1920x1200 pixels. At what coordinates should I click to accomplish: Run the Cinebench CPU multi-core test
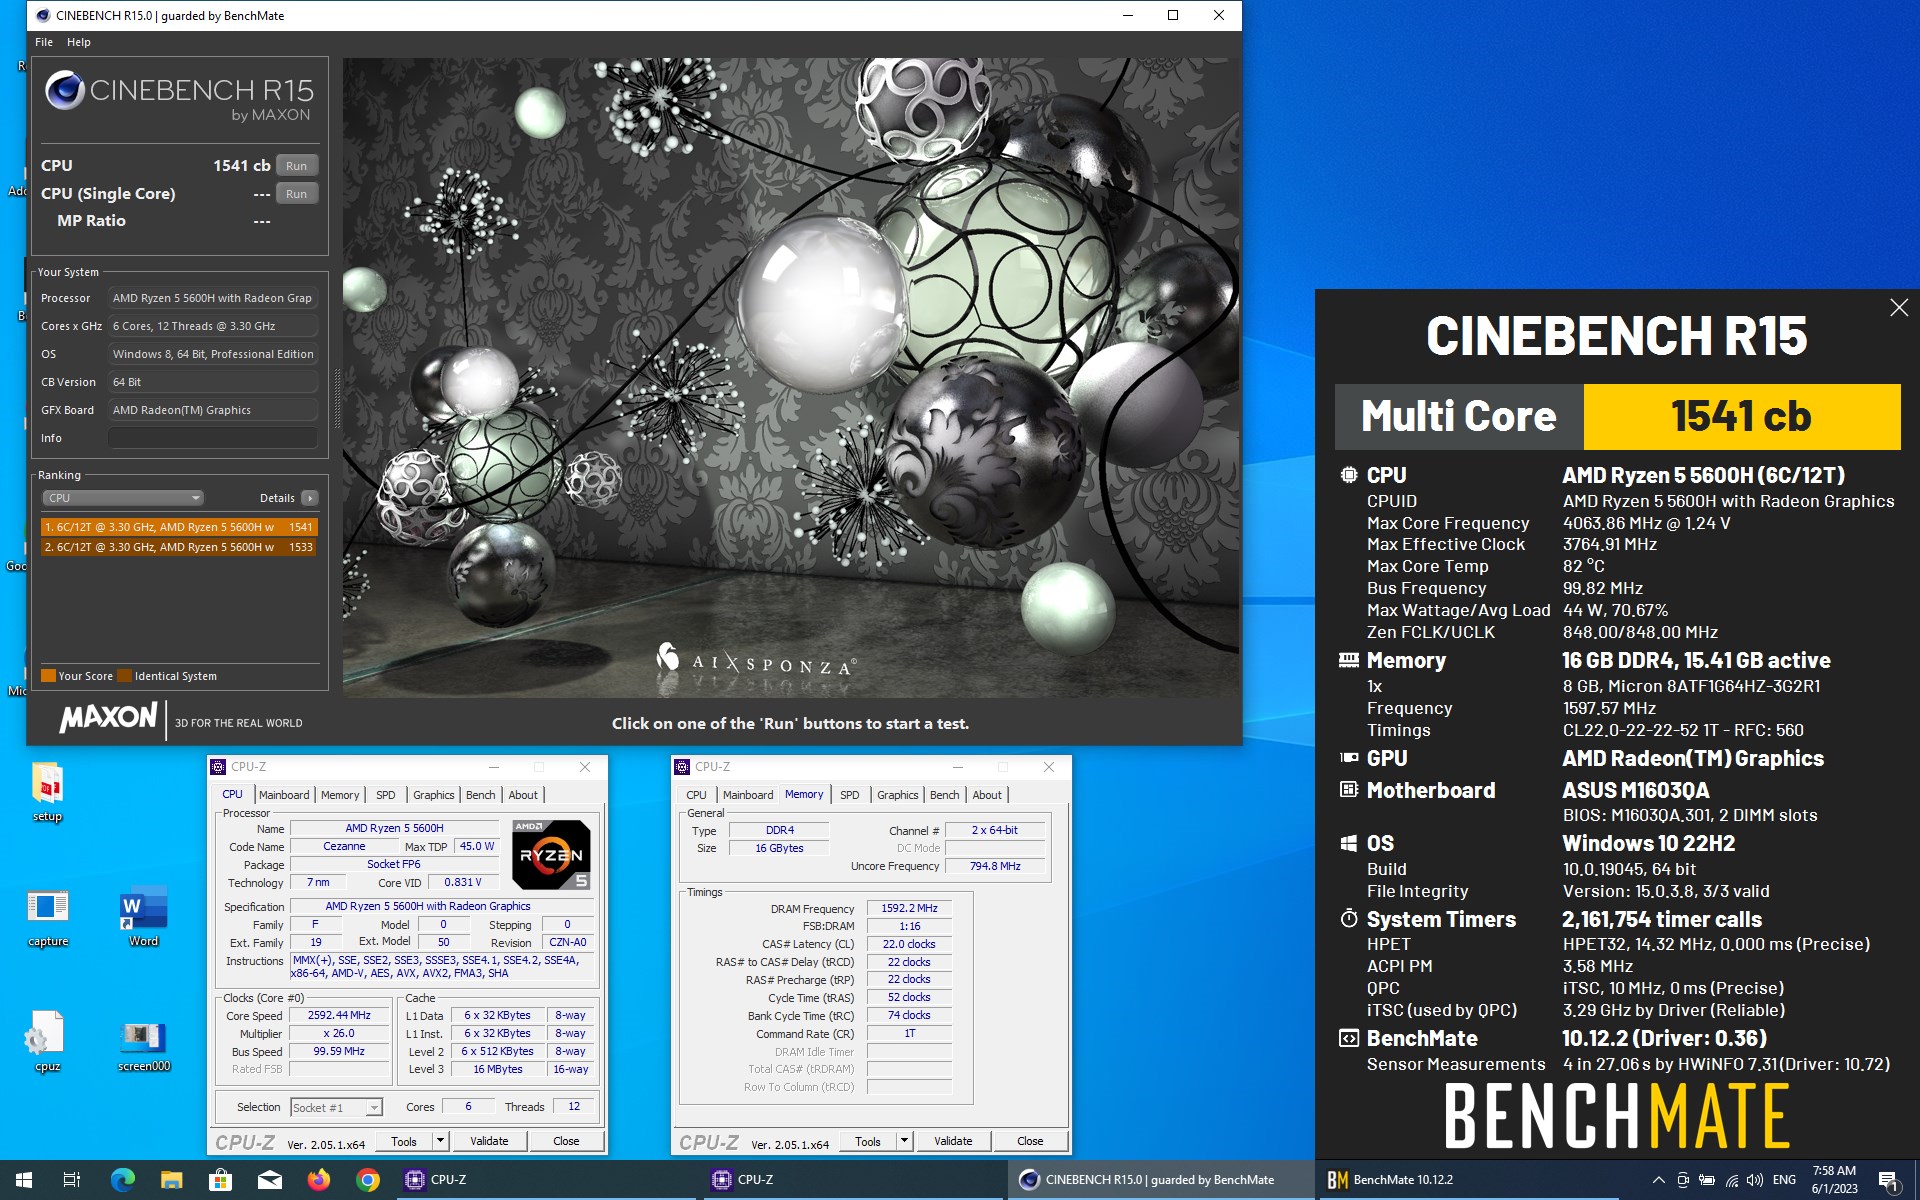[x=297, y=166]
